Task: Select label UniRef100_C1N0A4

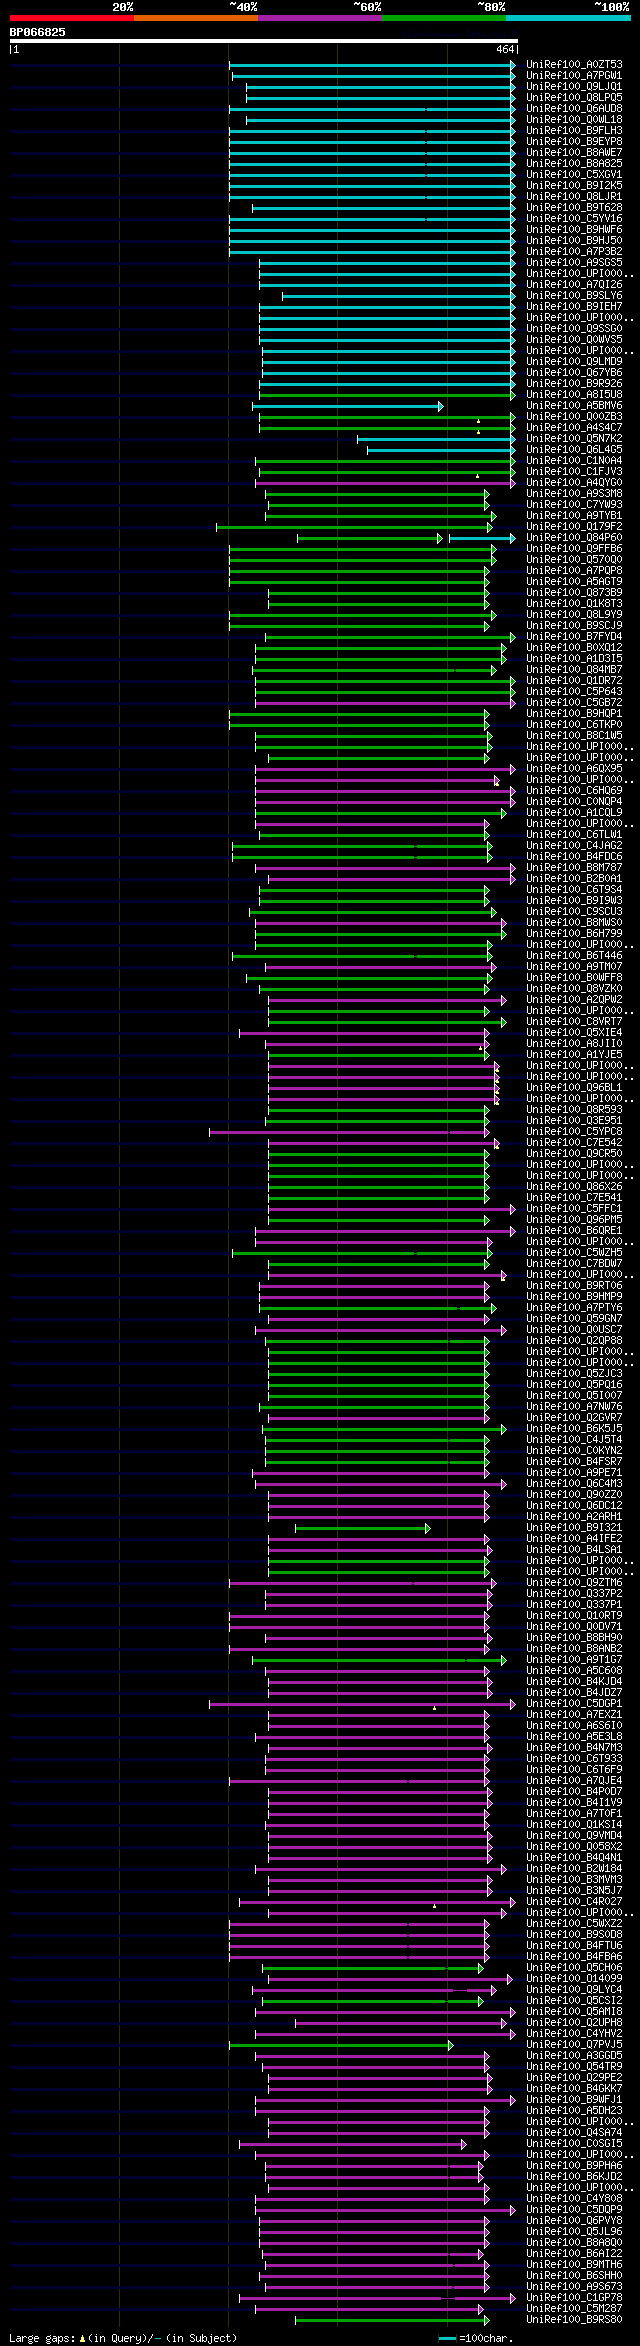Action: coord(574,461)
